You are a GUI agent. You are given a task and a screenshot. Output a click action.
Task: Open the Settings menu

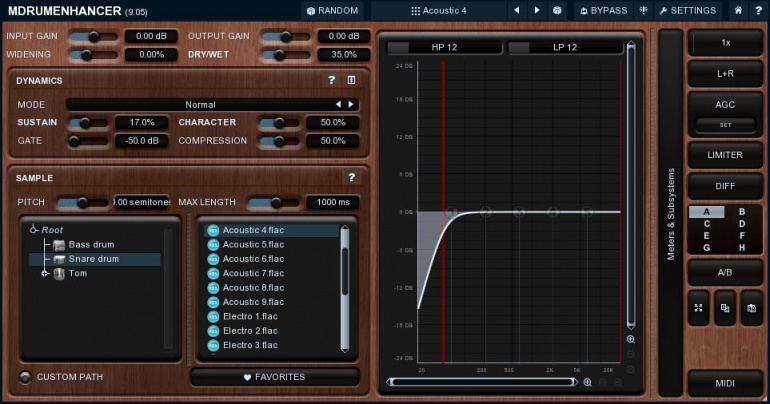pos(687,11)
